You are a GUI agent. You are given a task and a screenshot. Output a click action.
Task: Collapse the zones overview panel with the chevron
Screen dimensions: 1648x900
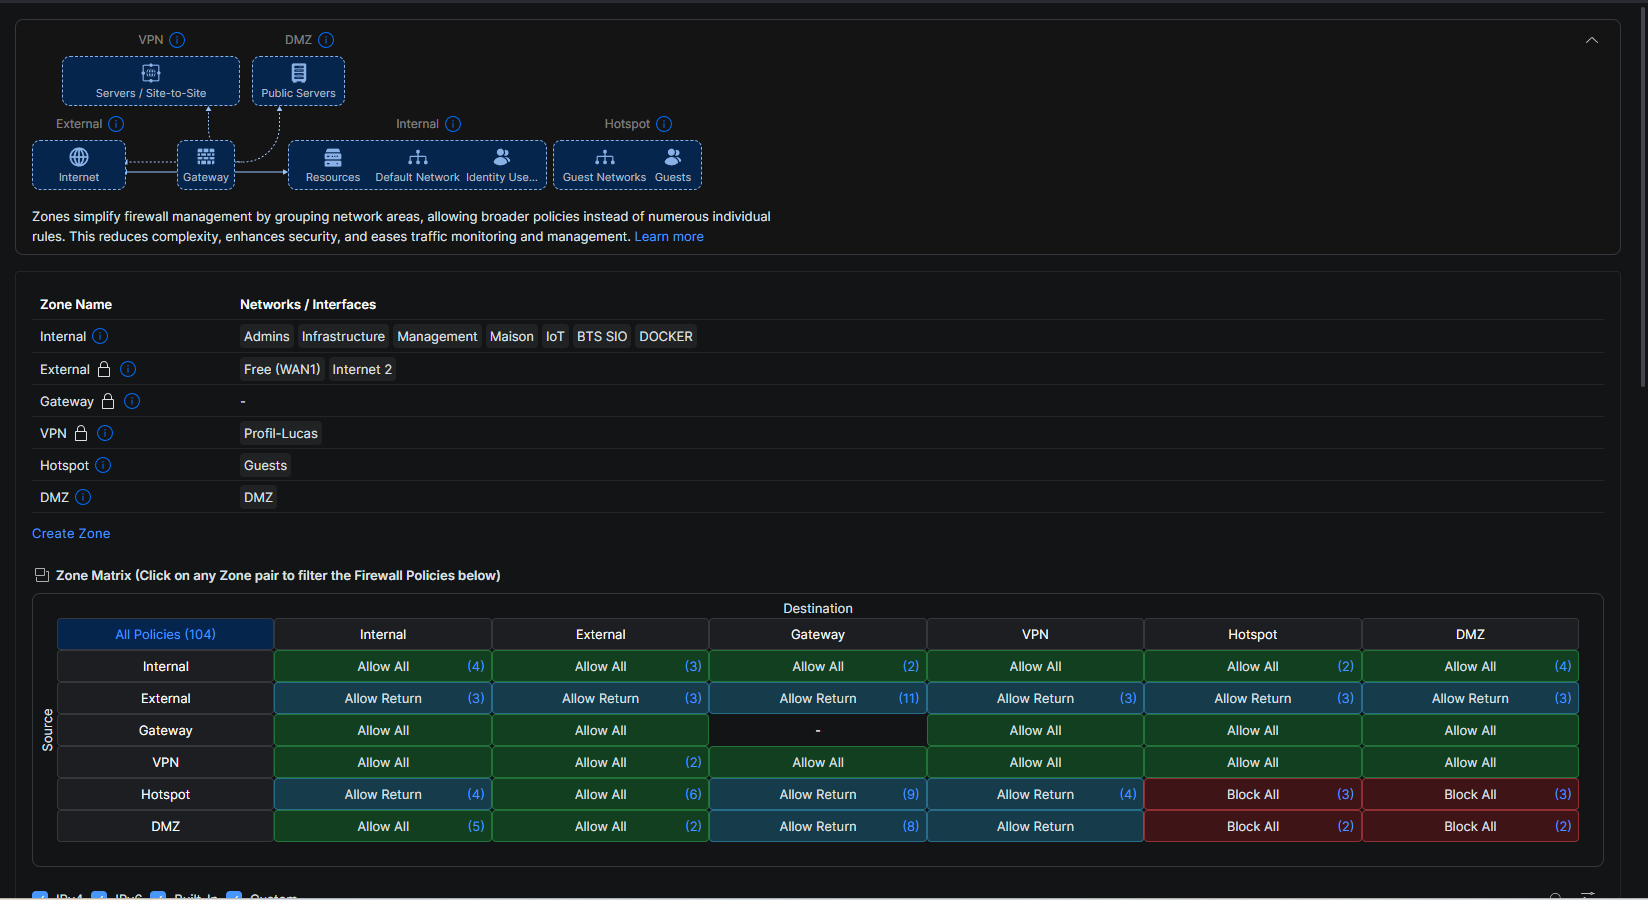tap(1592, 40)
